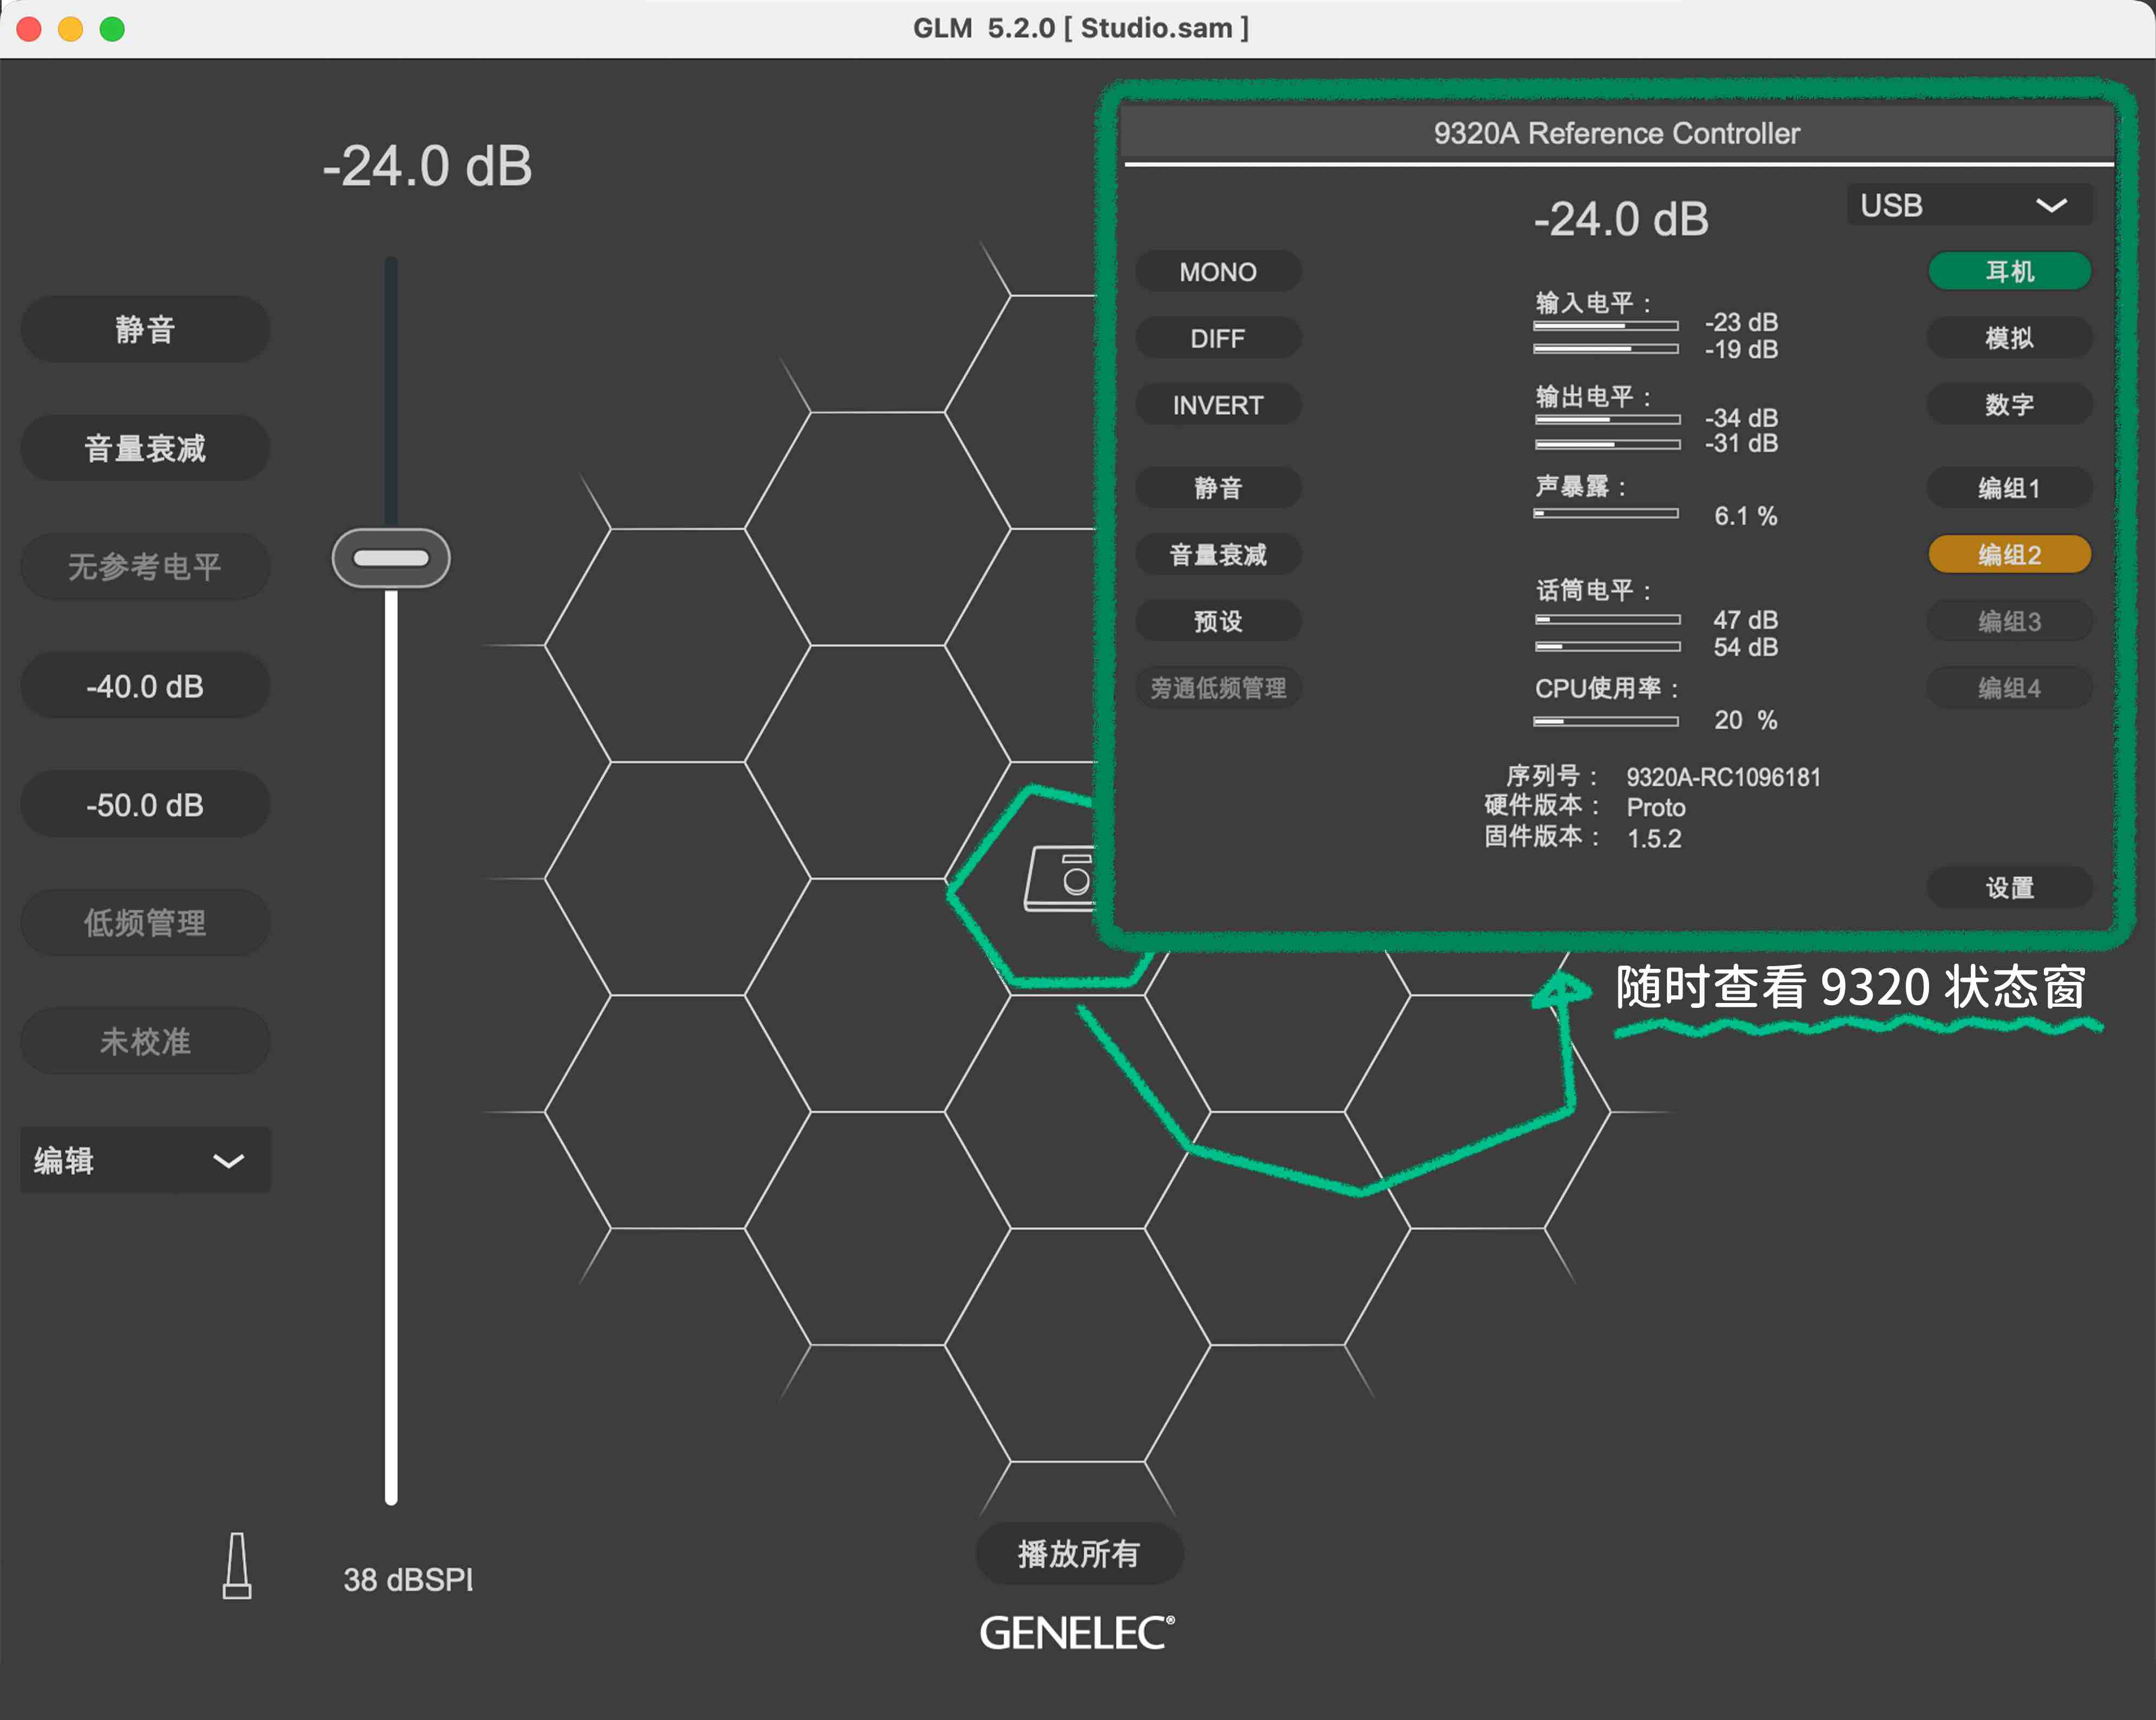
Task: Toggle MONO in the 9320A panel
Action: pyautogui.click(x=1218, y=271)
